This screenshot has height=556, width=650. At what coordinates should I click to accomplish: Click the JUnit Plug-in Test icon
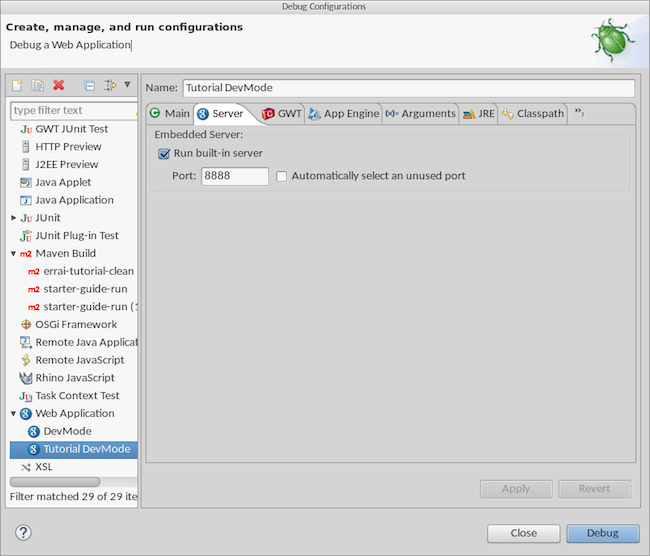click(x=26, y=236)
